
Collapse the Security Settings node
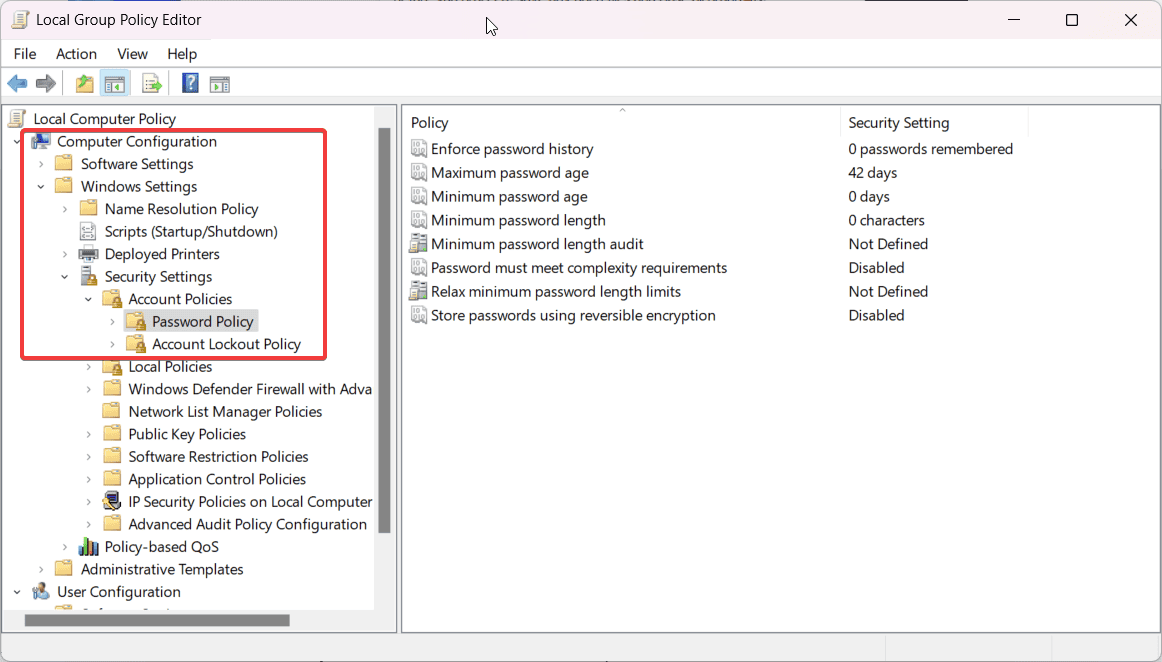coord(64,277)
